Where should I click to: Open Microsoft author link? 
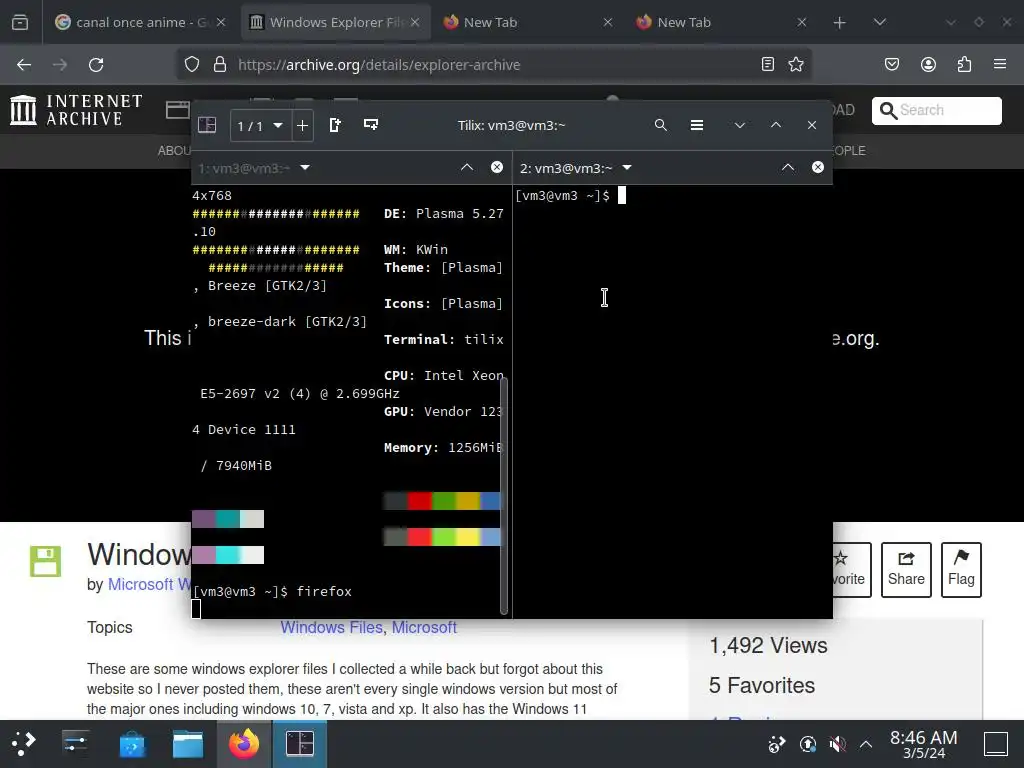(150, 584)
